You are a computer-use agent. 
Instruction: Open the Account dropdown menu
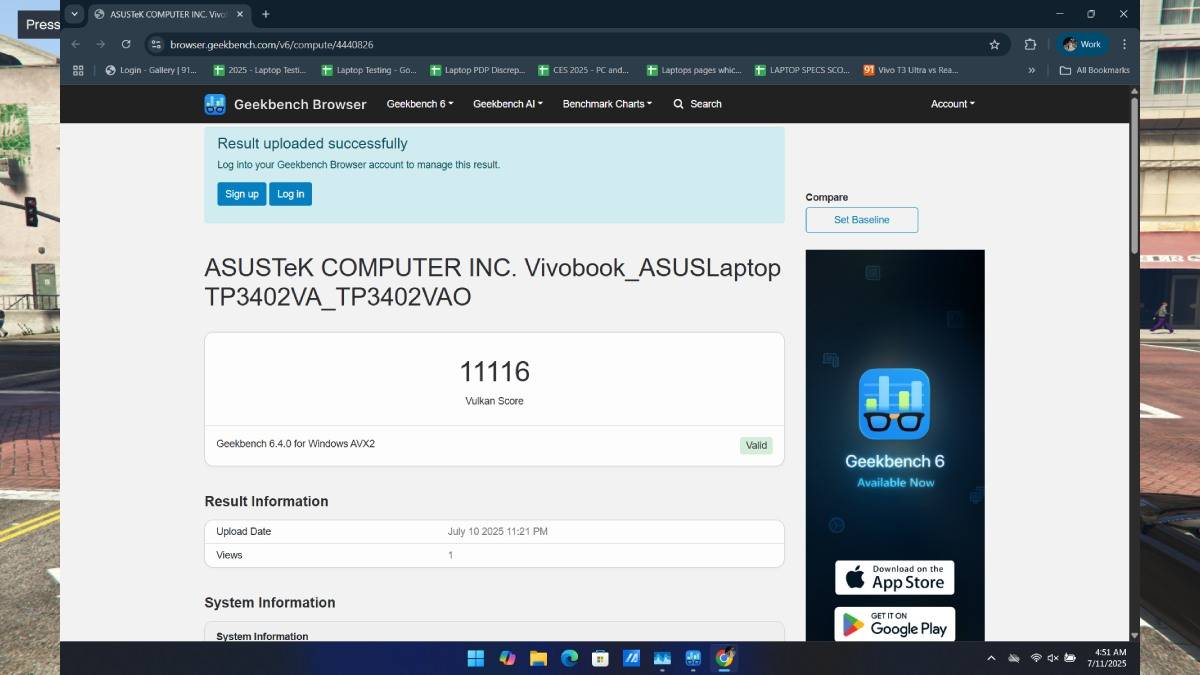click(952, 104)
